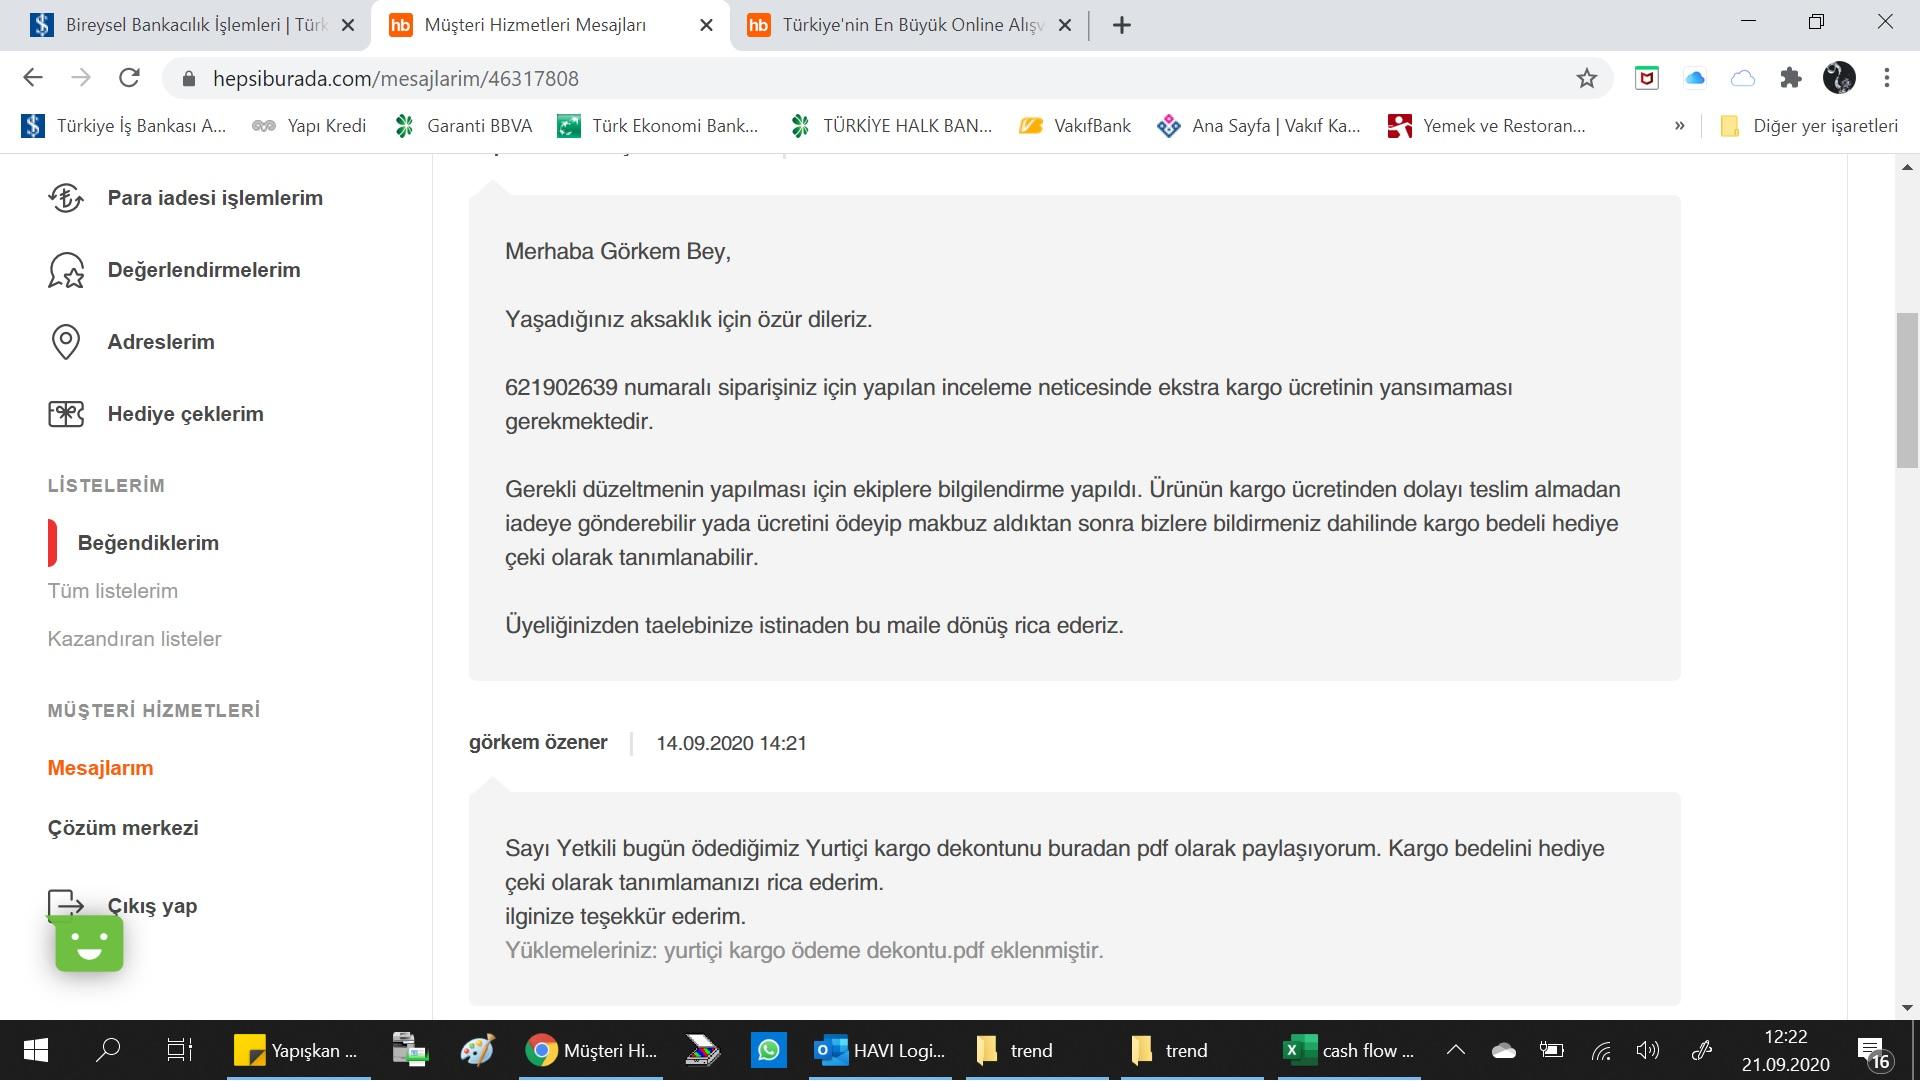Open the notification center icon

click(1873, 1052)
